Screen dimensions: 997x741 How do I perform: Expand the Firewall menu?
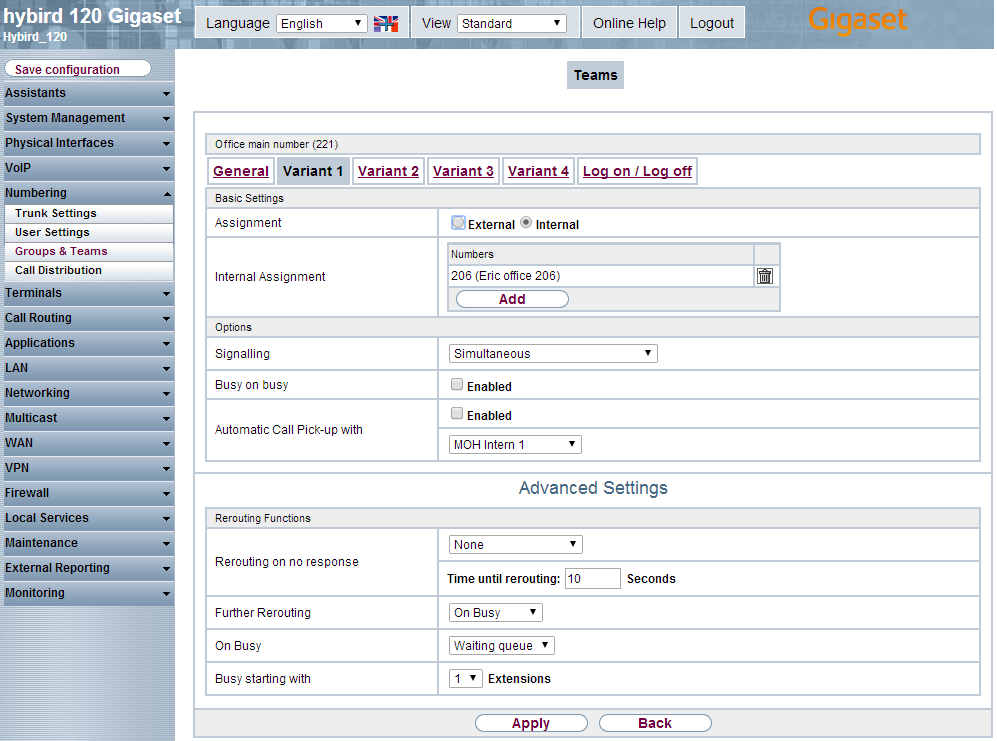tap(87, 493)
